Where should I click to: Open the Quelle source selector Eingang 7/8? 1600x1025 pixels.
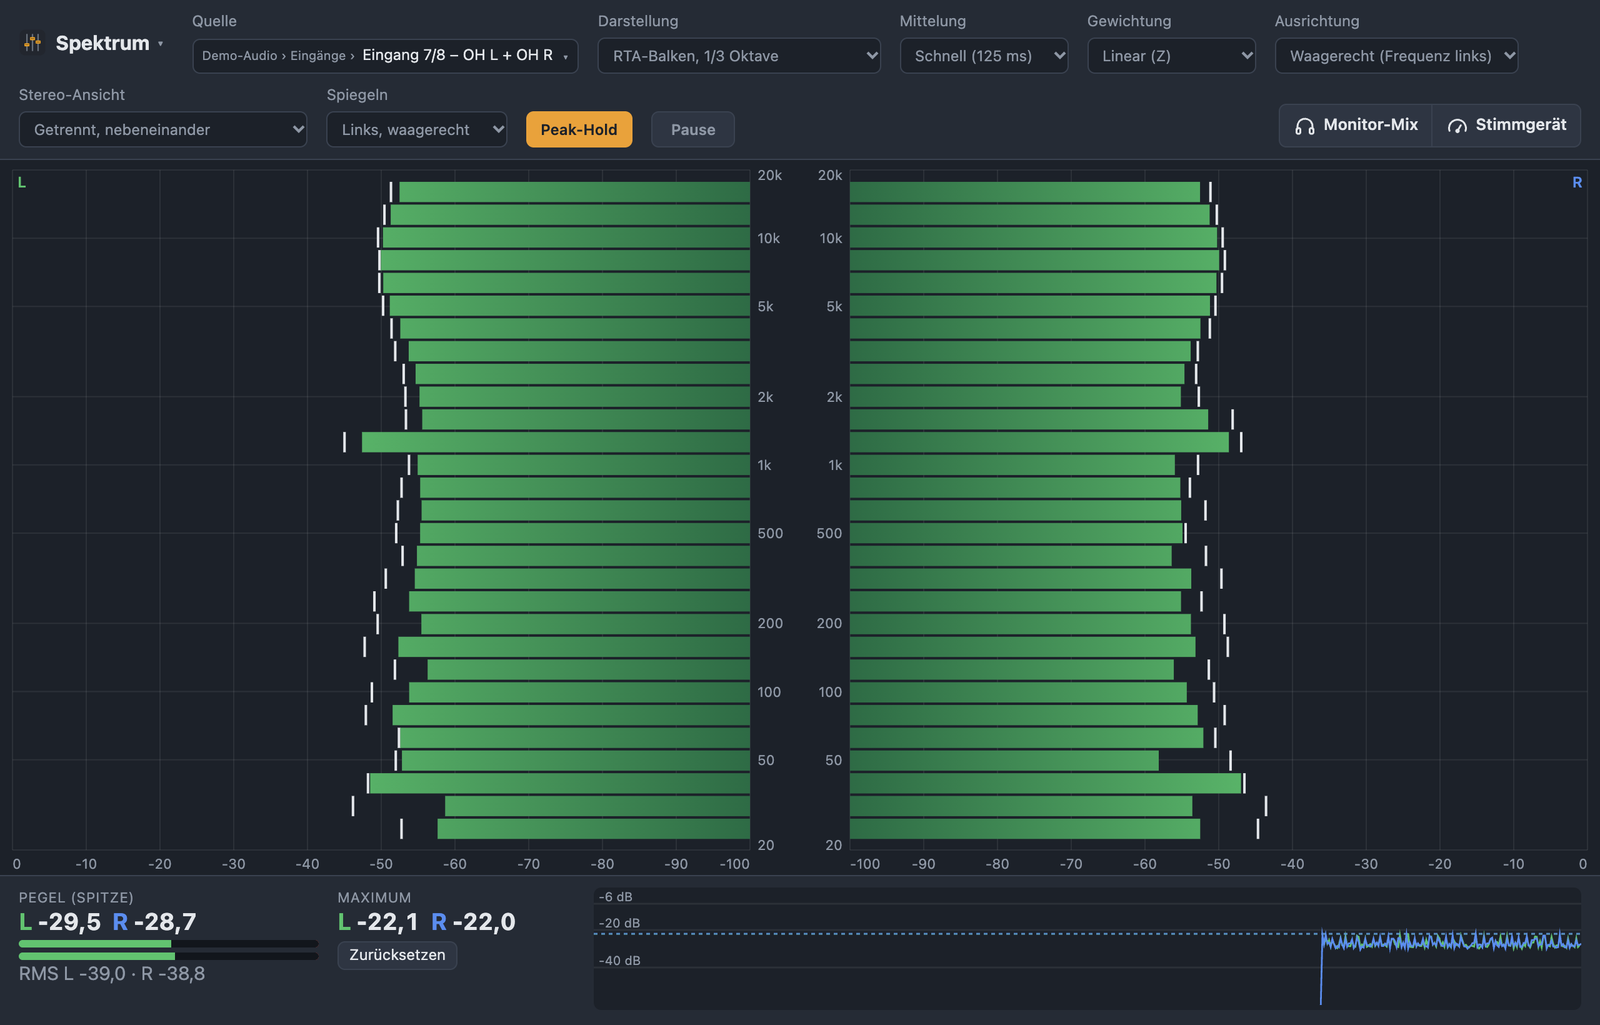pos(385,56)
